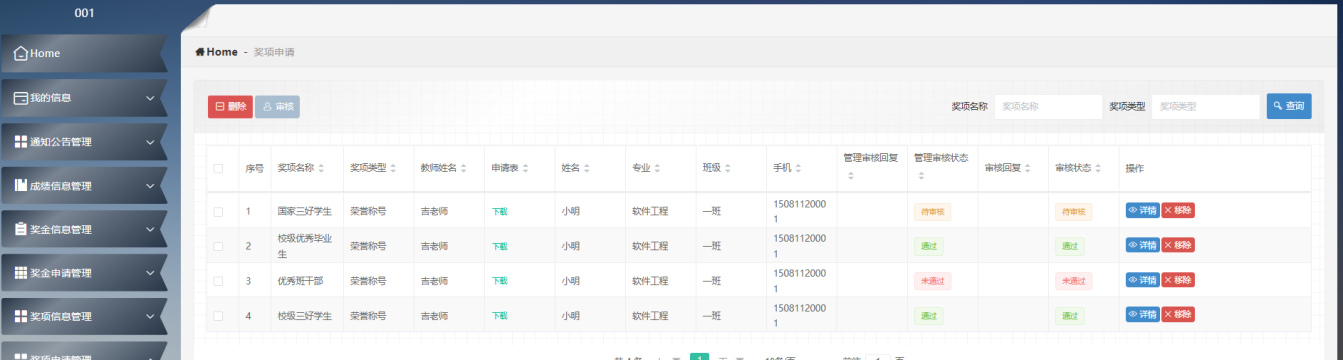1343x360 pixels.
Task: Click 下载 link in 国家三好学生 row
Action: pyautogui.click(x=499, y=211)
